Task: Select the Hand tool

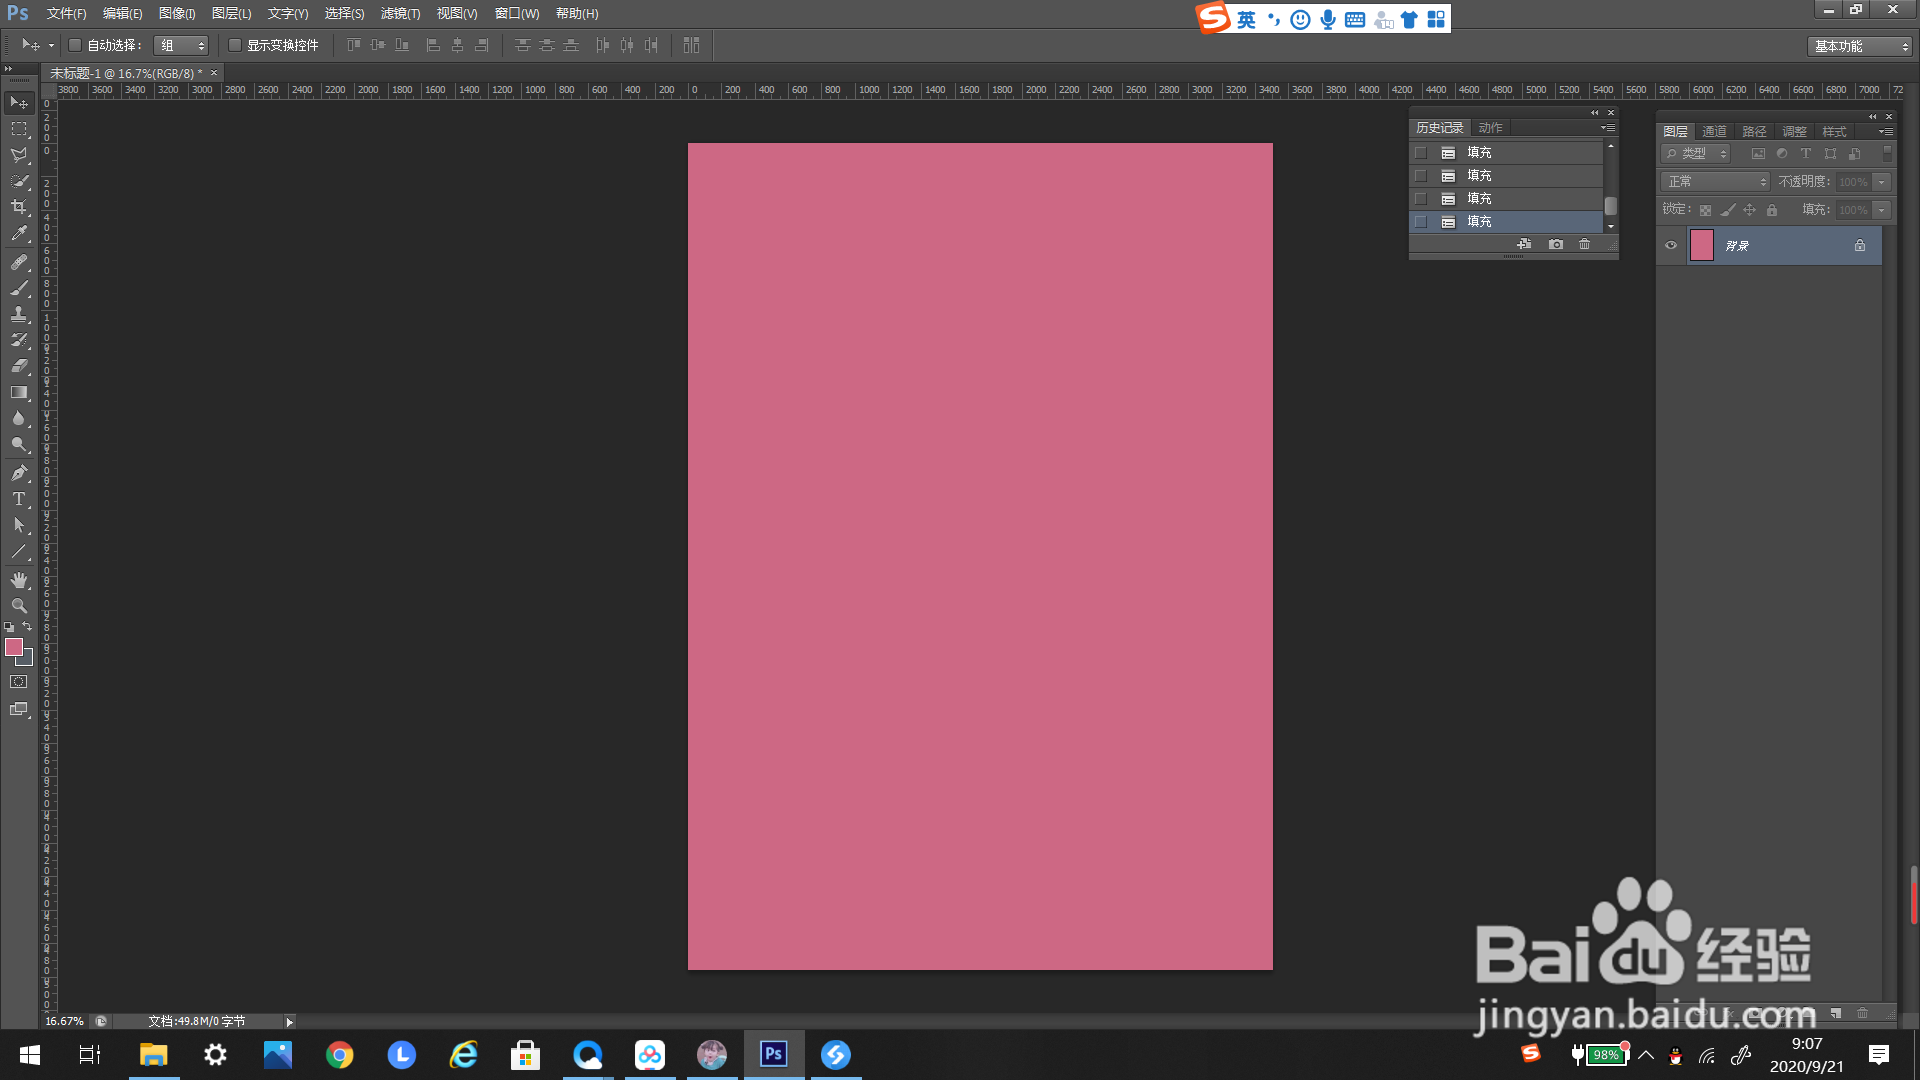Action: [19, 580]
